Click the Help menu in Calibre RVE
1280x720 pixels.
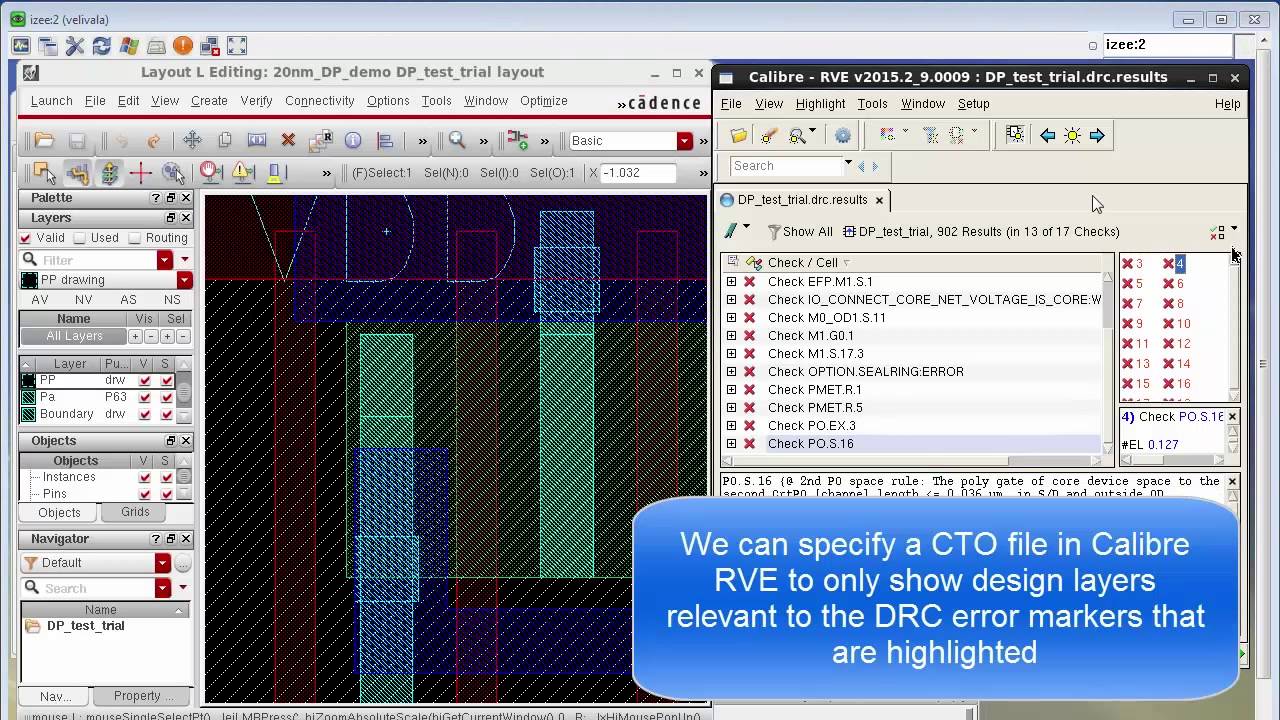(x=1227, y=104)
